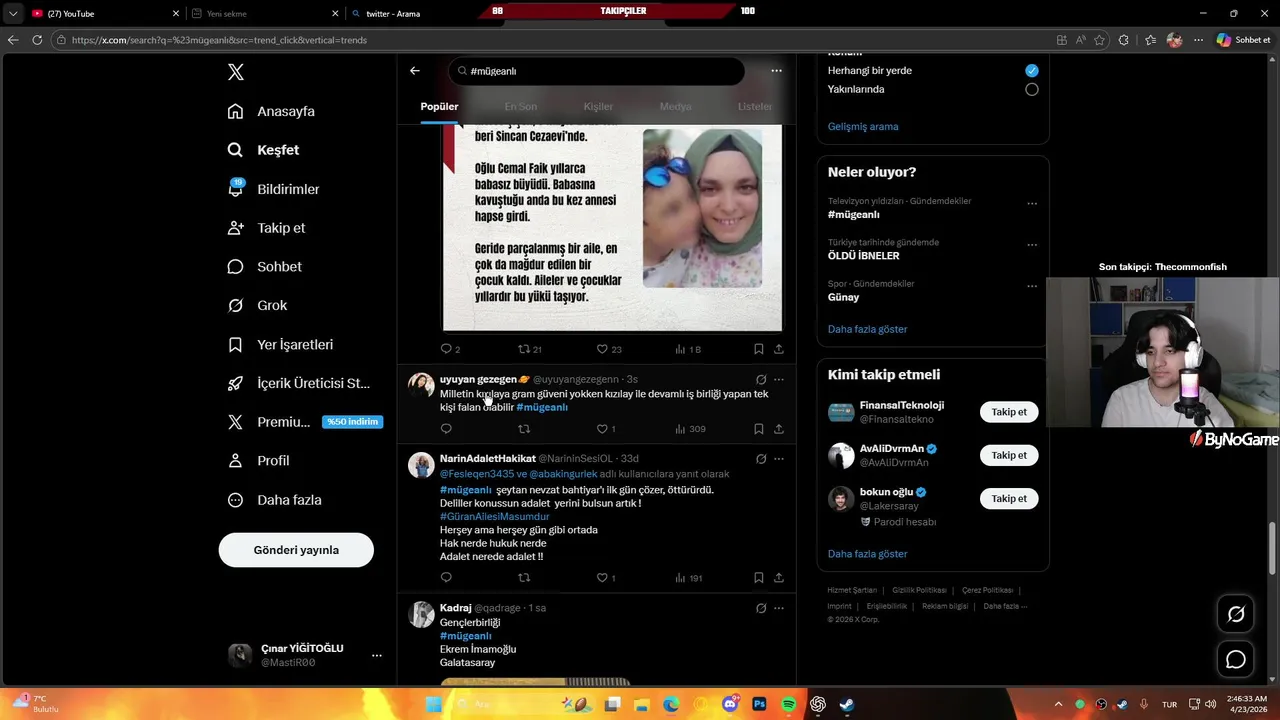Click 'Daha fazla göster' under trends

click(x=867, y=329)
